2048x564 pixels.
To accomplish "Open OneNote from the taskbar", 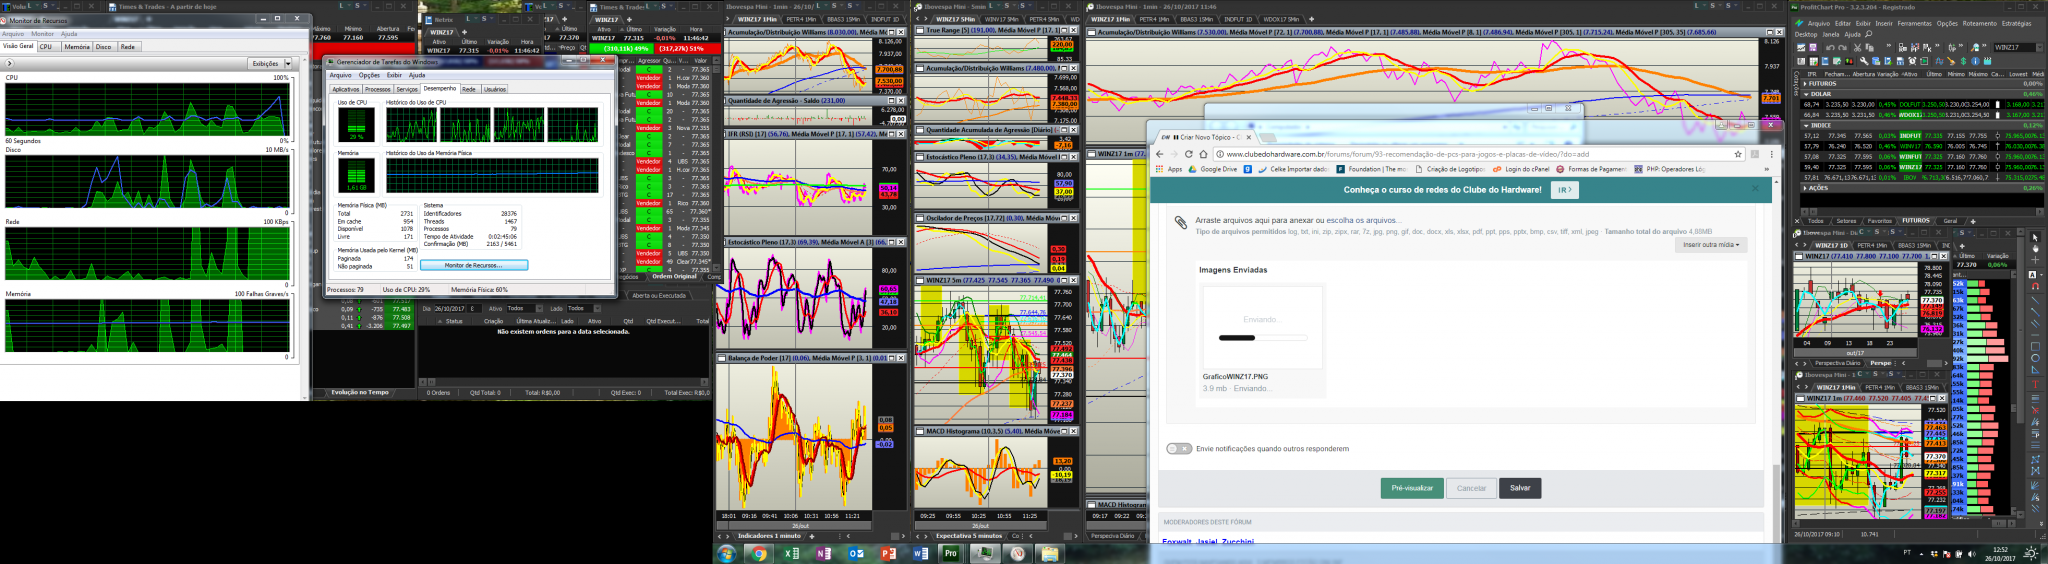I will tap(823, 553).
